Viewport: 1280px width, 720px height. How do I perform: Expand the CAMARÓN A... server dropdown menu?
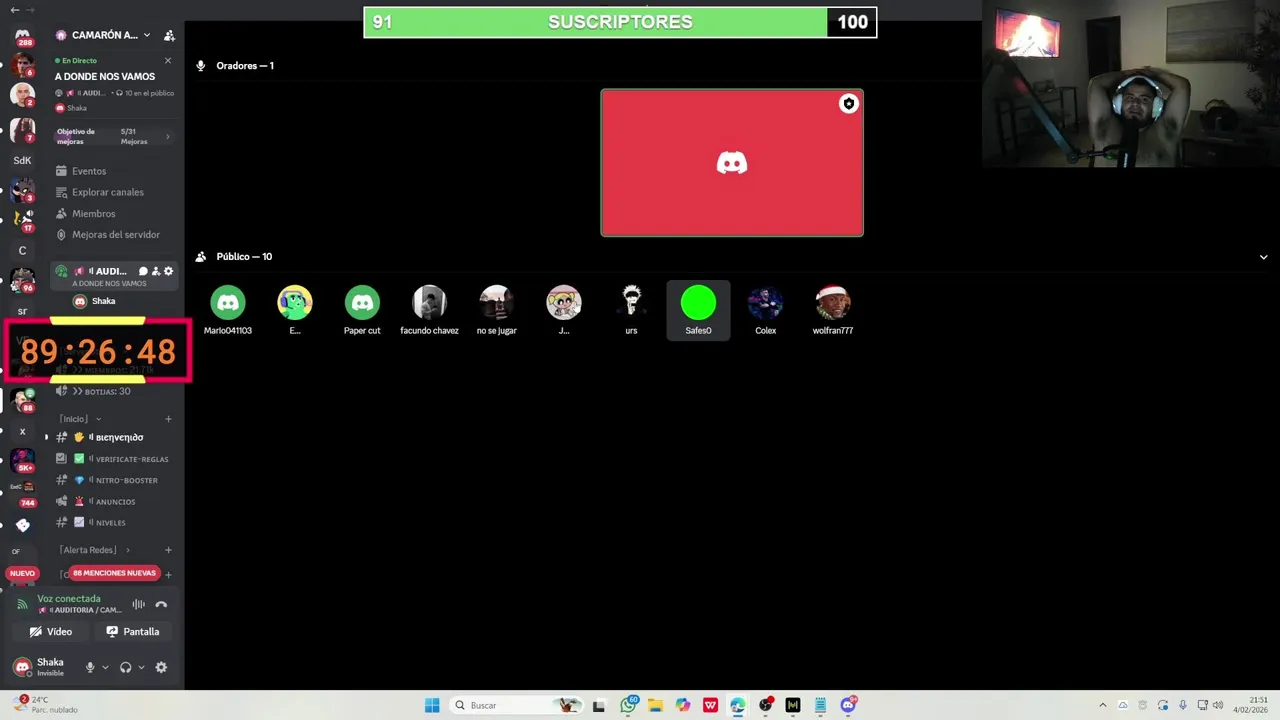[x=147, y=35]
